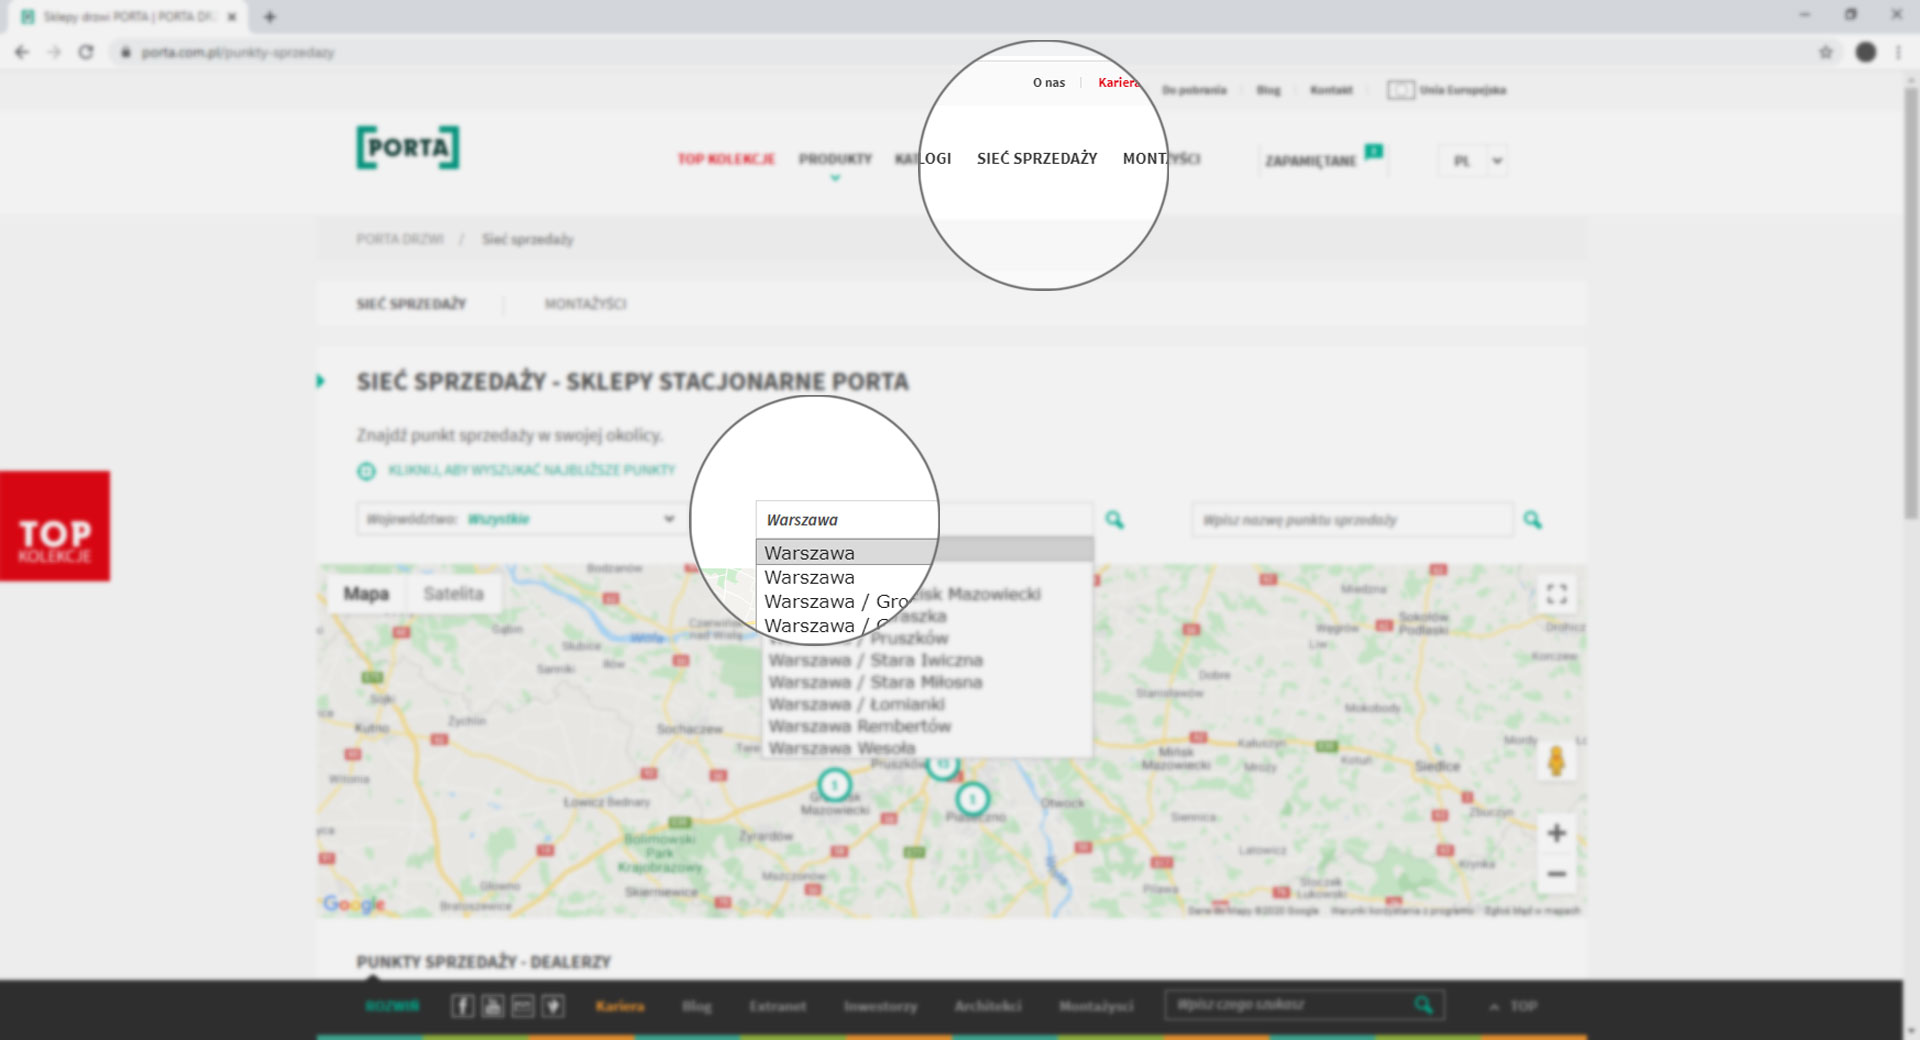Image resolution: width=1920 pixels, height=1040 pixels.
Task: Open the O nas link
Action: point(1049,83)
